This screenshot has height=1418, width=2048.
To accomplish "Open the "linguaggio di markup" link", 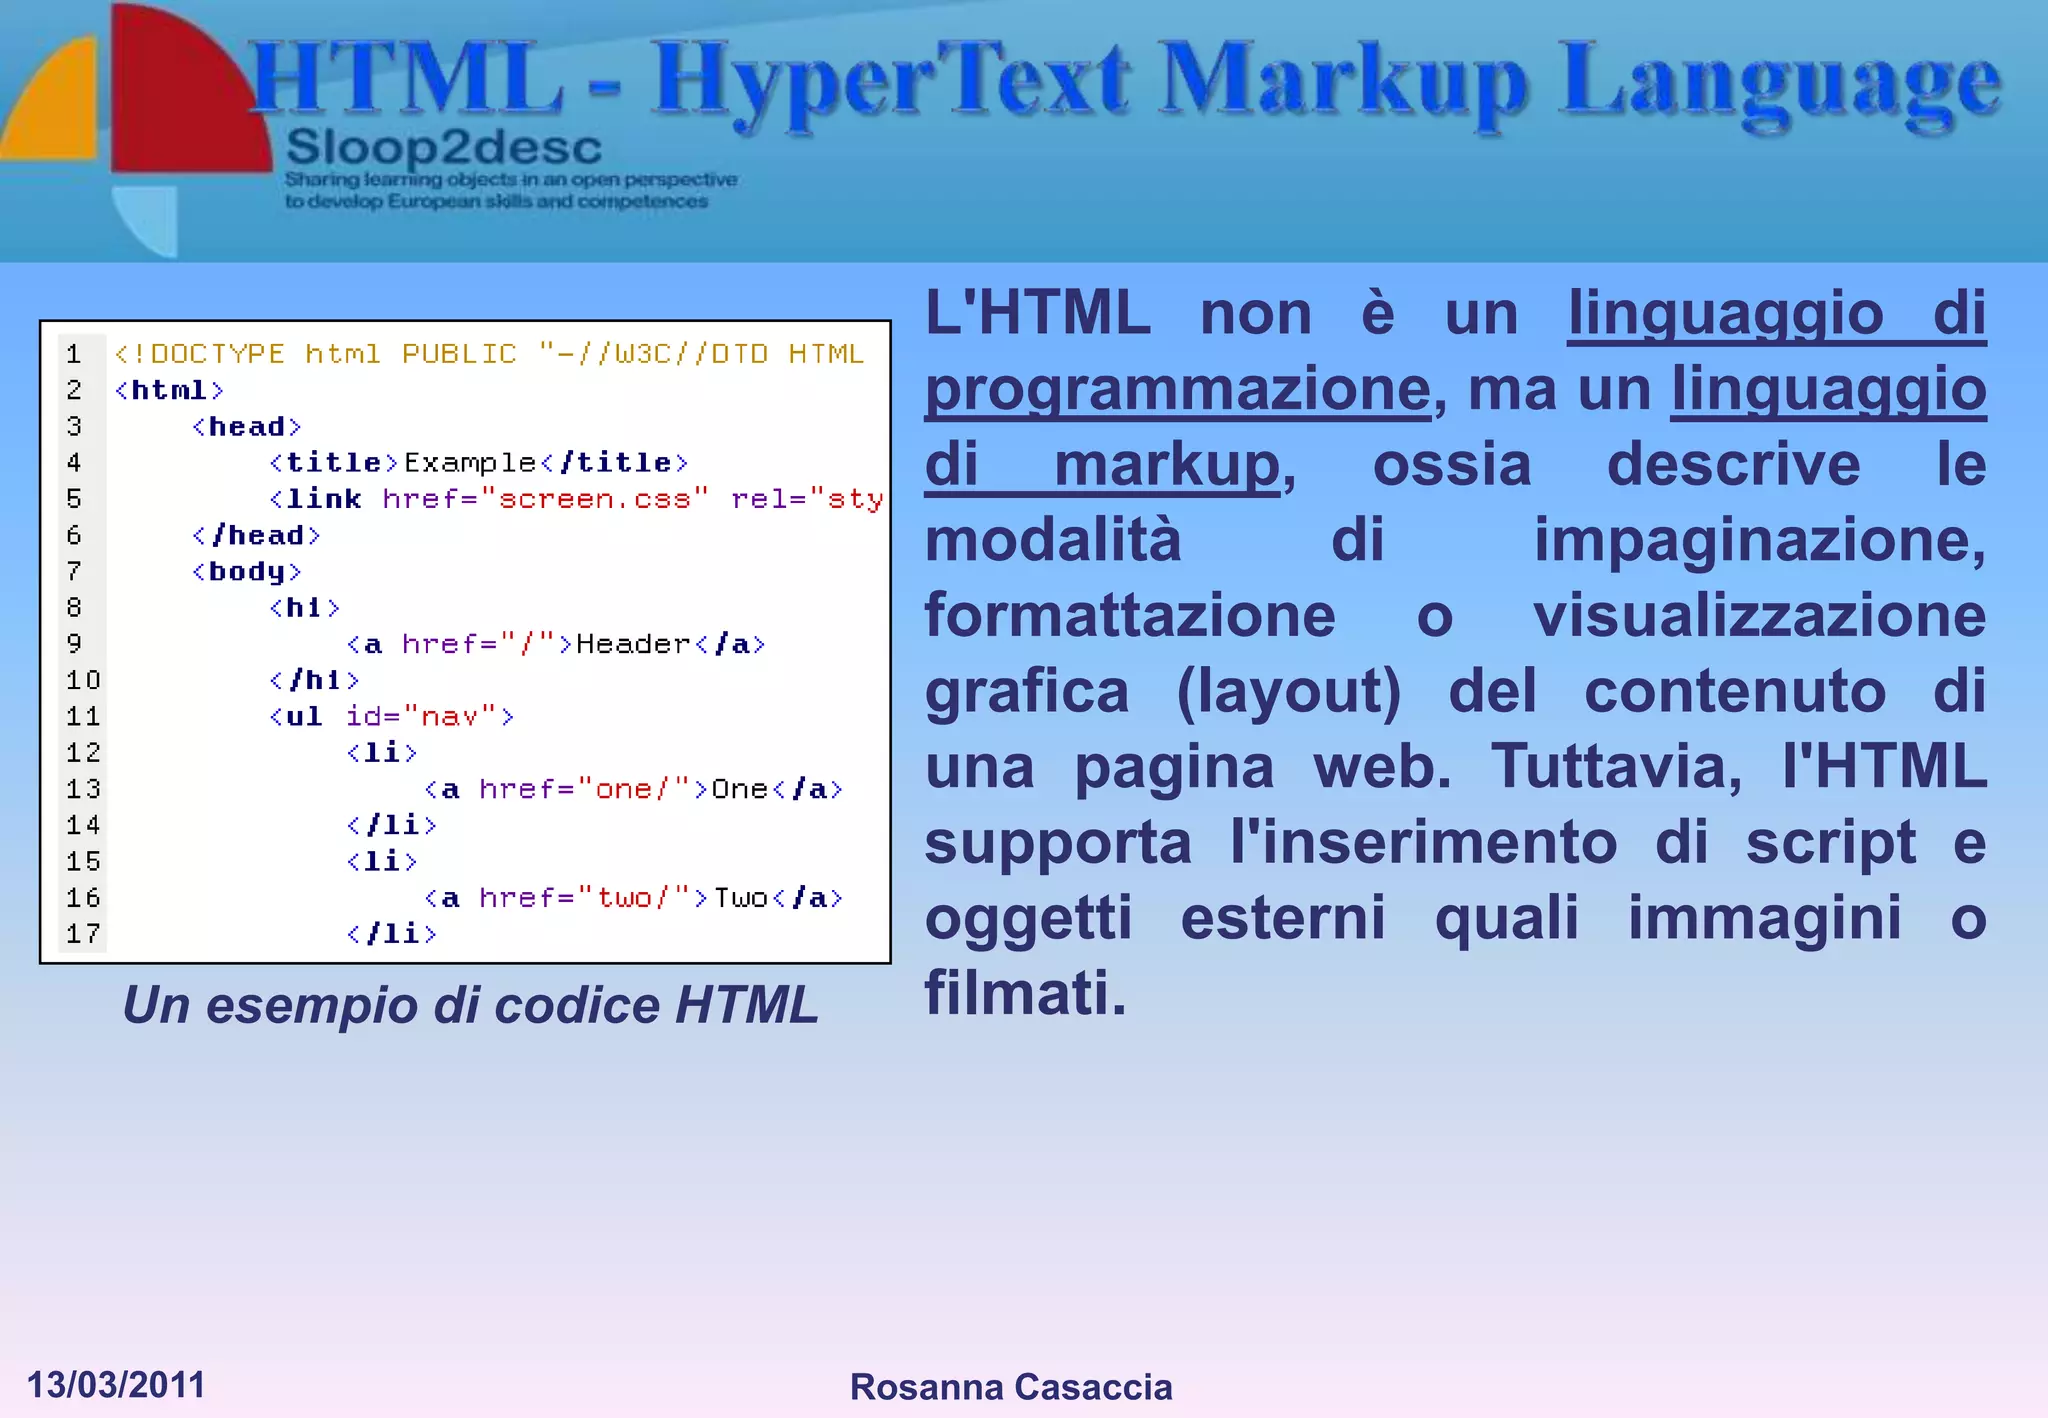I will (1455, 428).
